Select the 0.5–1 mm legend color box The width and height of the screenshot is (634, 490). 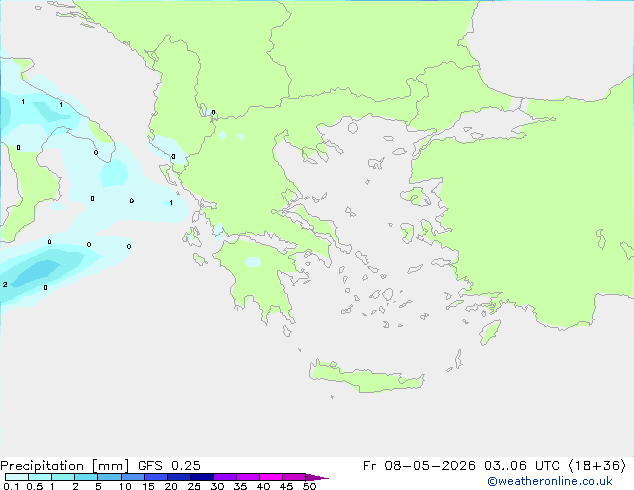(40, 477)
